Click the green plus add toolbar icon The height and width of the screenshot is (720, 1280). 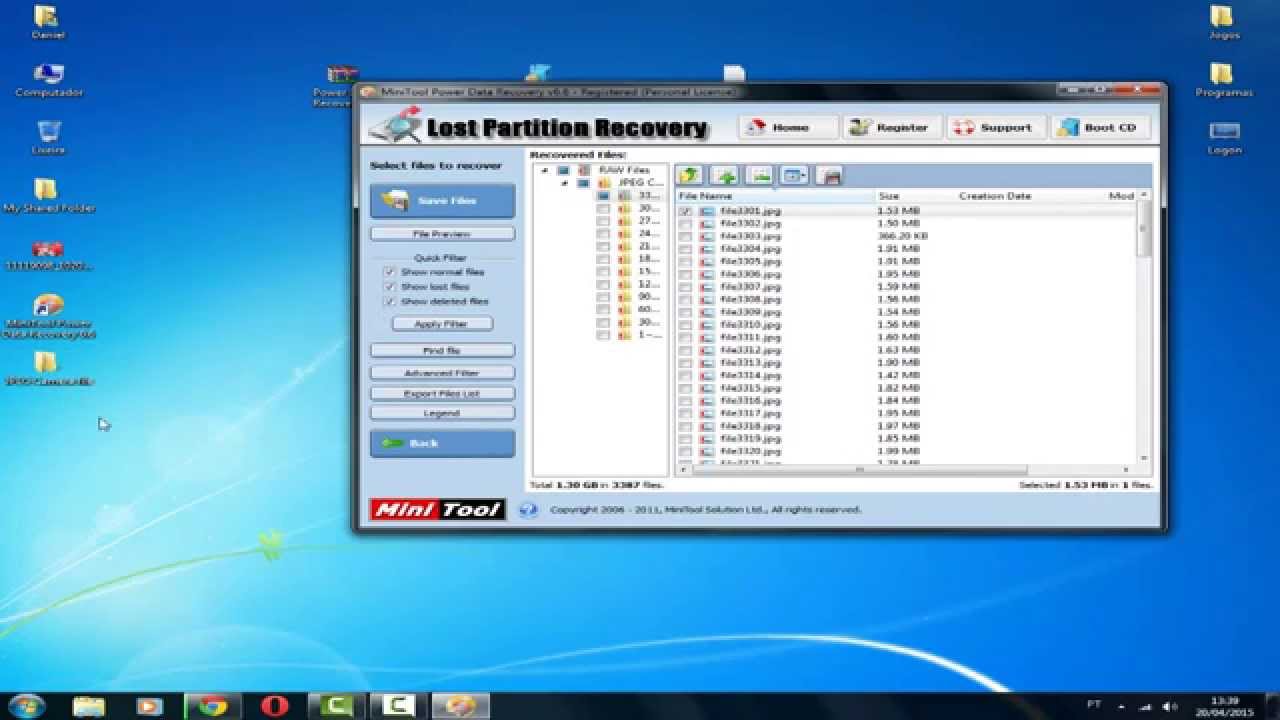pyautogui.click(x=725, y=176)
